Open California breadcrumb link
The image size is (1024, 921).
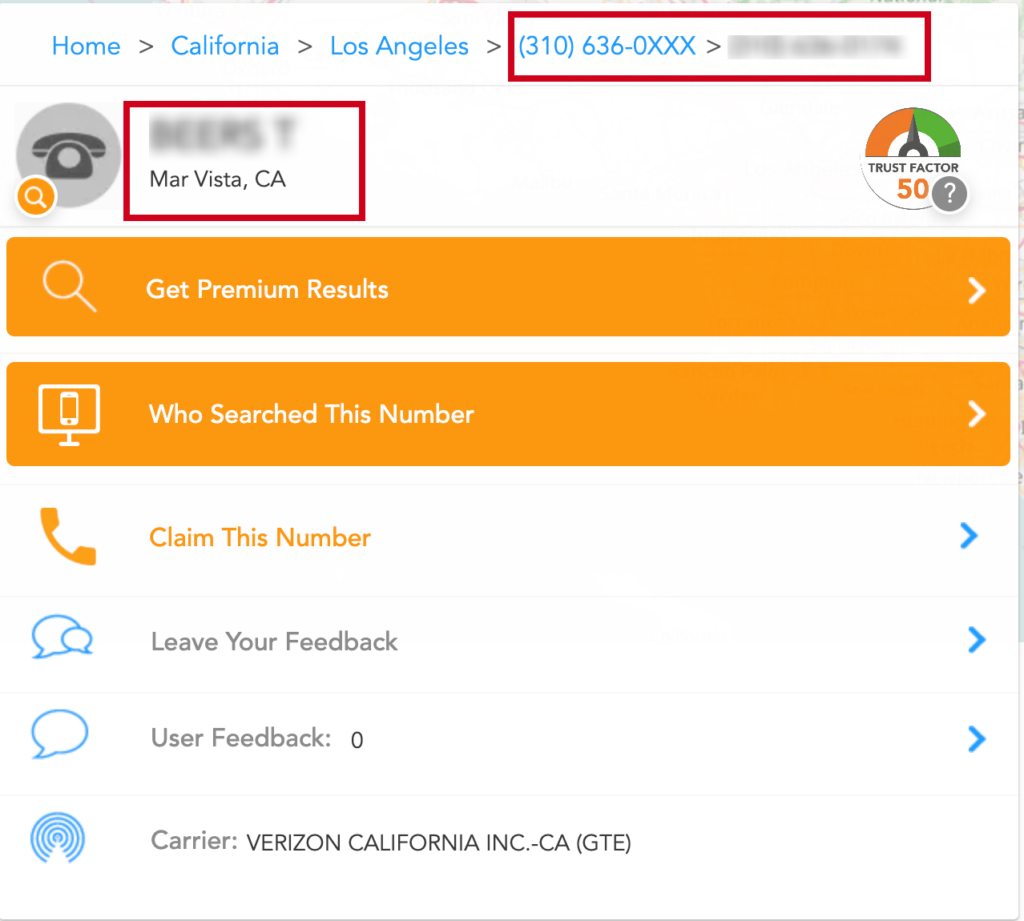tap(225, 46)
